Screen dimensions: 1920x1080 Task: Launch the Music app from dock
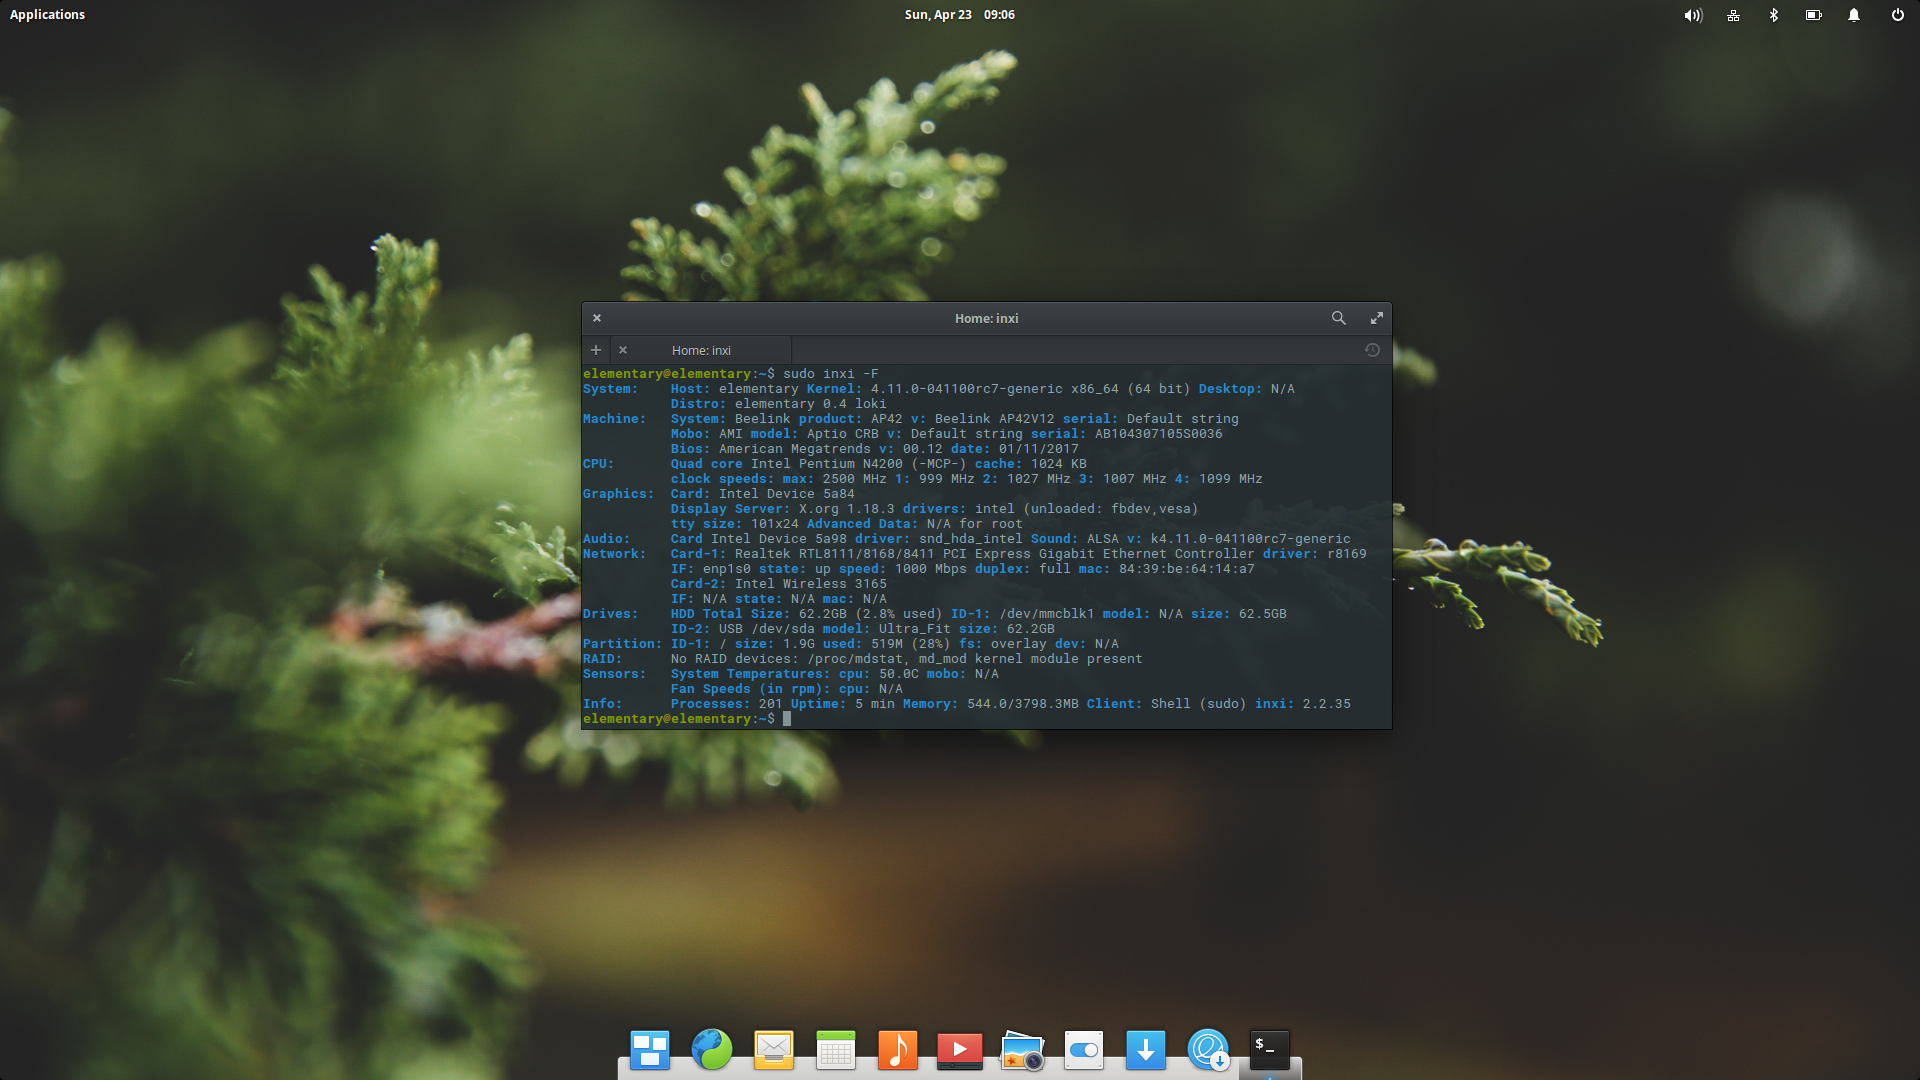(x=898, y=1050)
